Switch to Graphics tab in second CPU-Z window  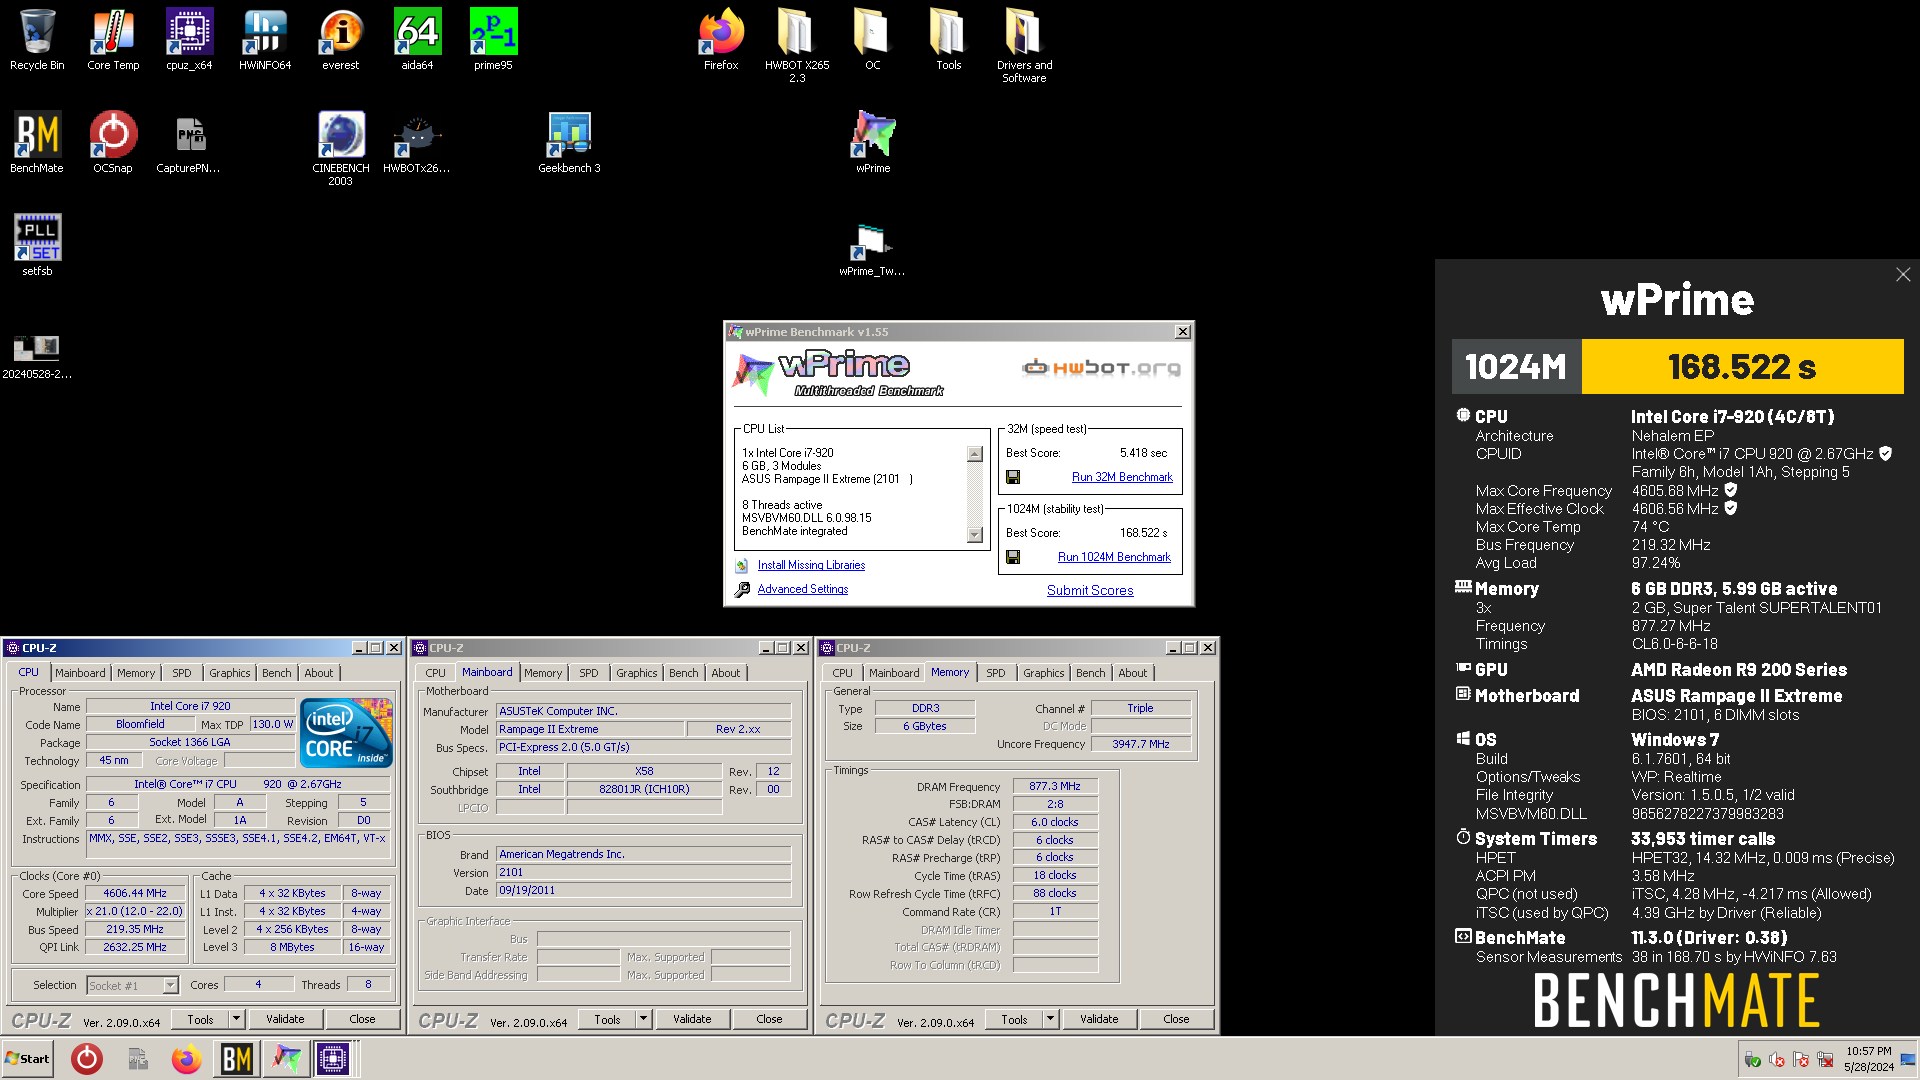click(637, 673)
